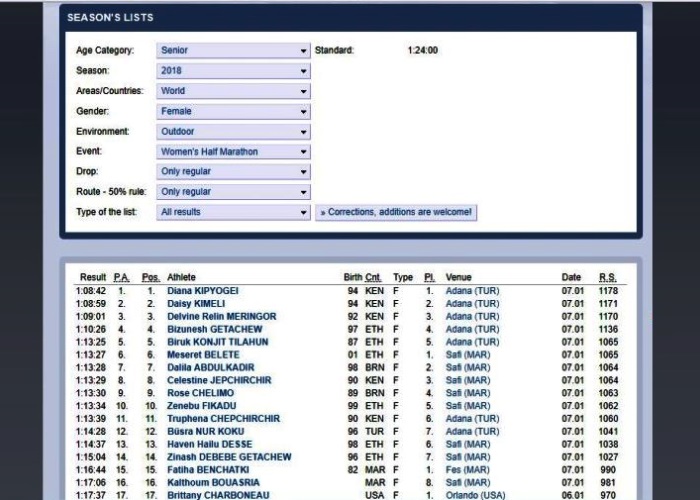Open the Route - 50% rule dropdown
The width and height of the screenshot is (700, 500).
(x=233, y=192)
